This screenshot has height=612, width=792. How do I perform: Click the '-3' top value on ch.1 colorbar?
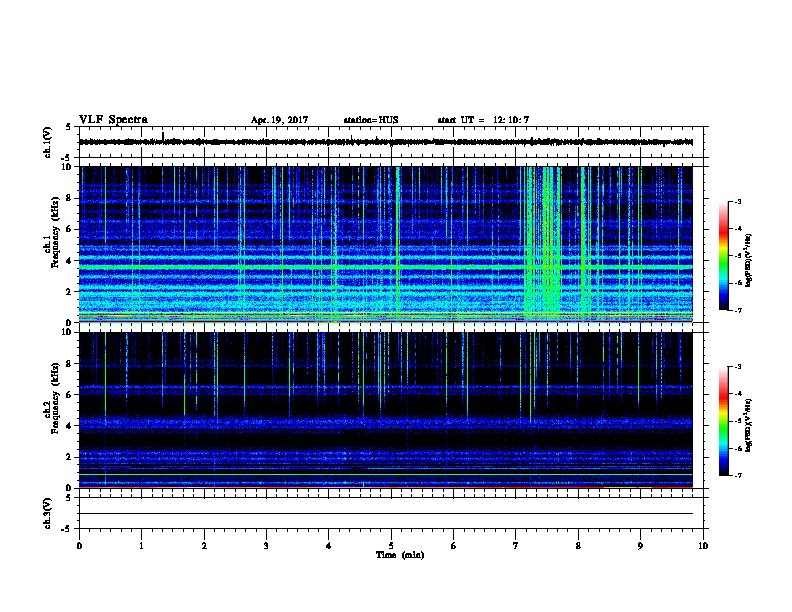tap(737, 201)
